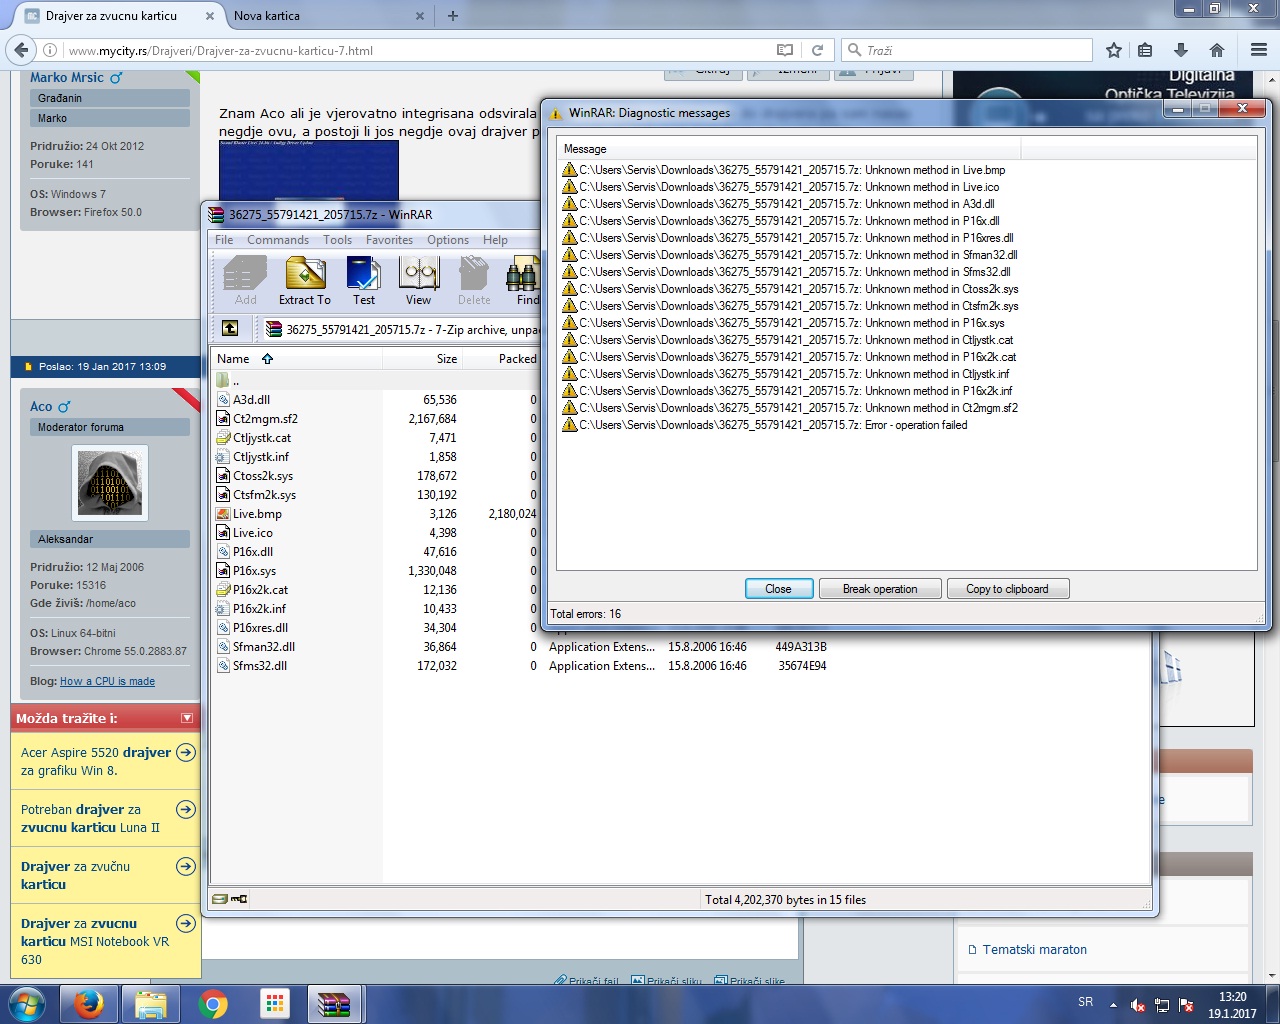Image resolution: width=1280 pixels, height=1024 pixels.
Task: Open WinRAR Favorites menu
Action: (389, 240)
